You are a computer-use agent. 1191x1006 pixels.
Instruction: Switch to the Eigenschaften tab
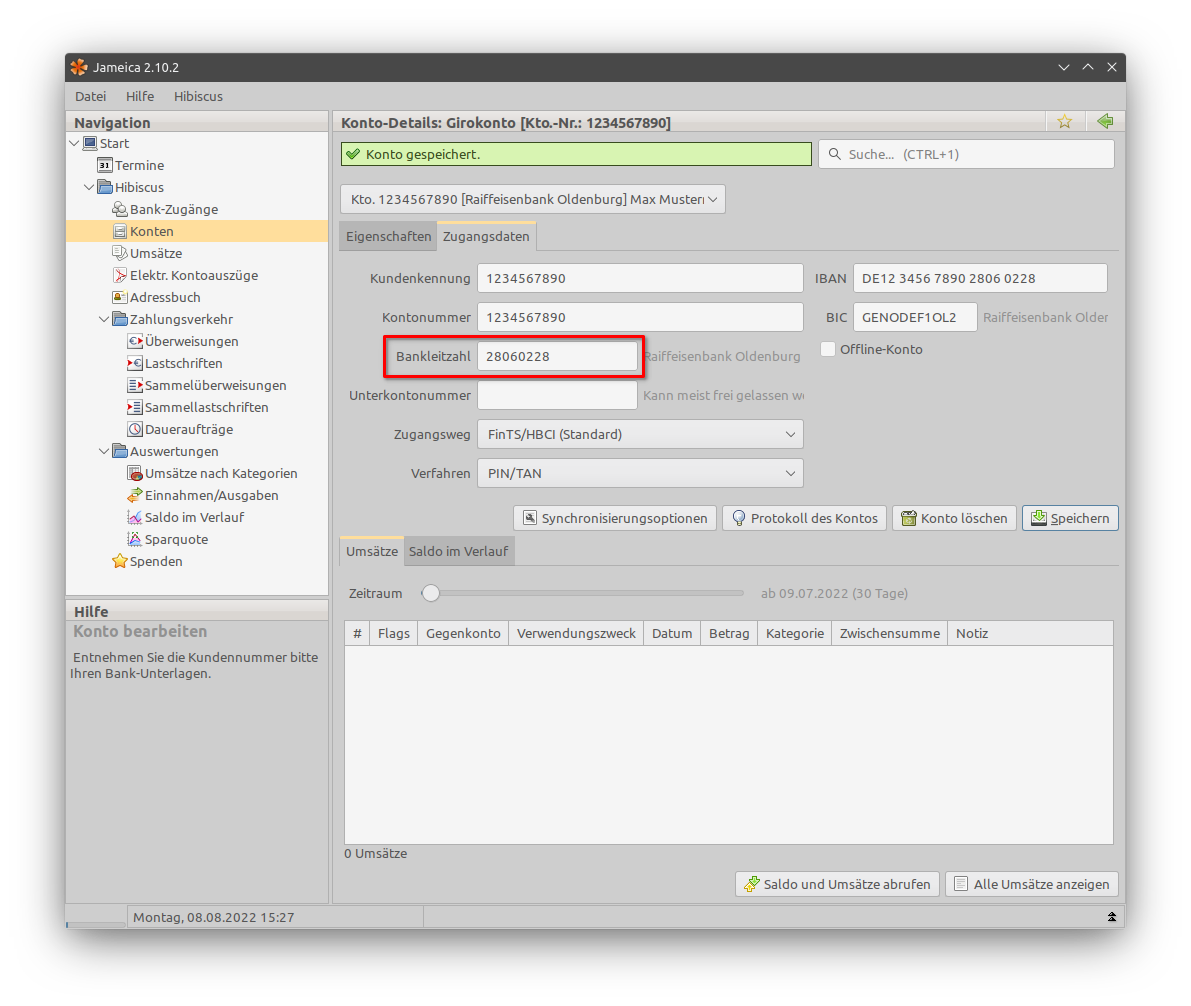click(x=388, y=236)
